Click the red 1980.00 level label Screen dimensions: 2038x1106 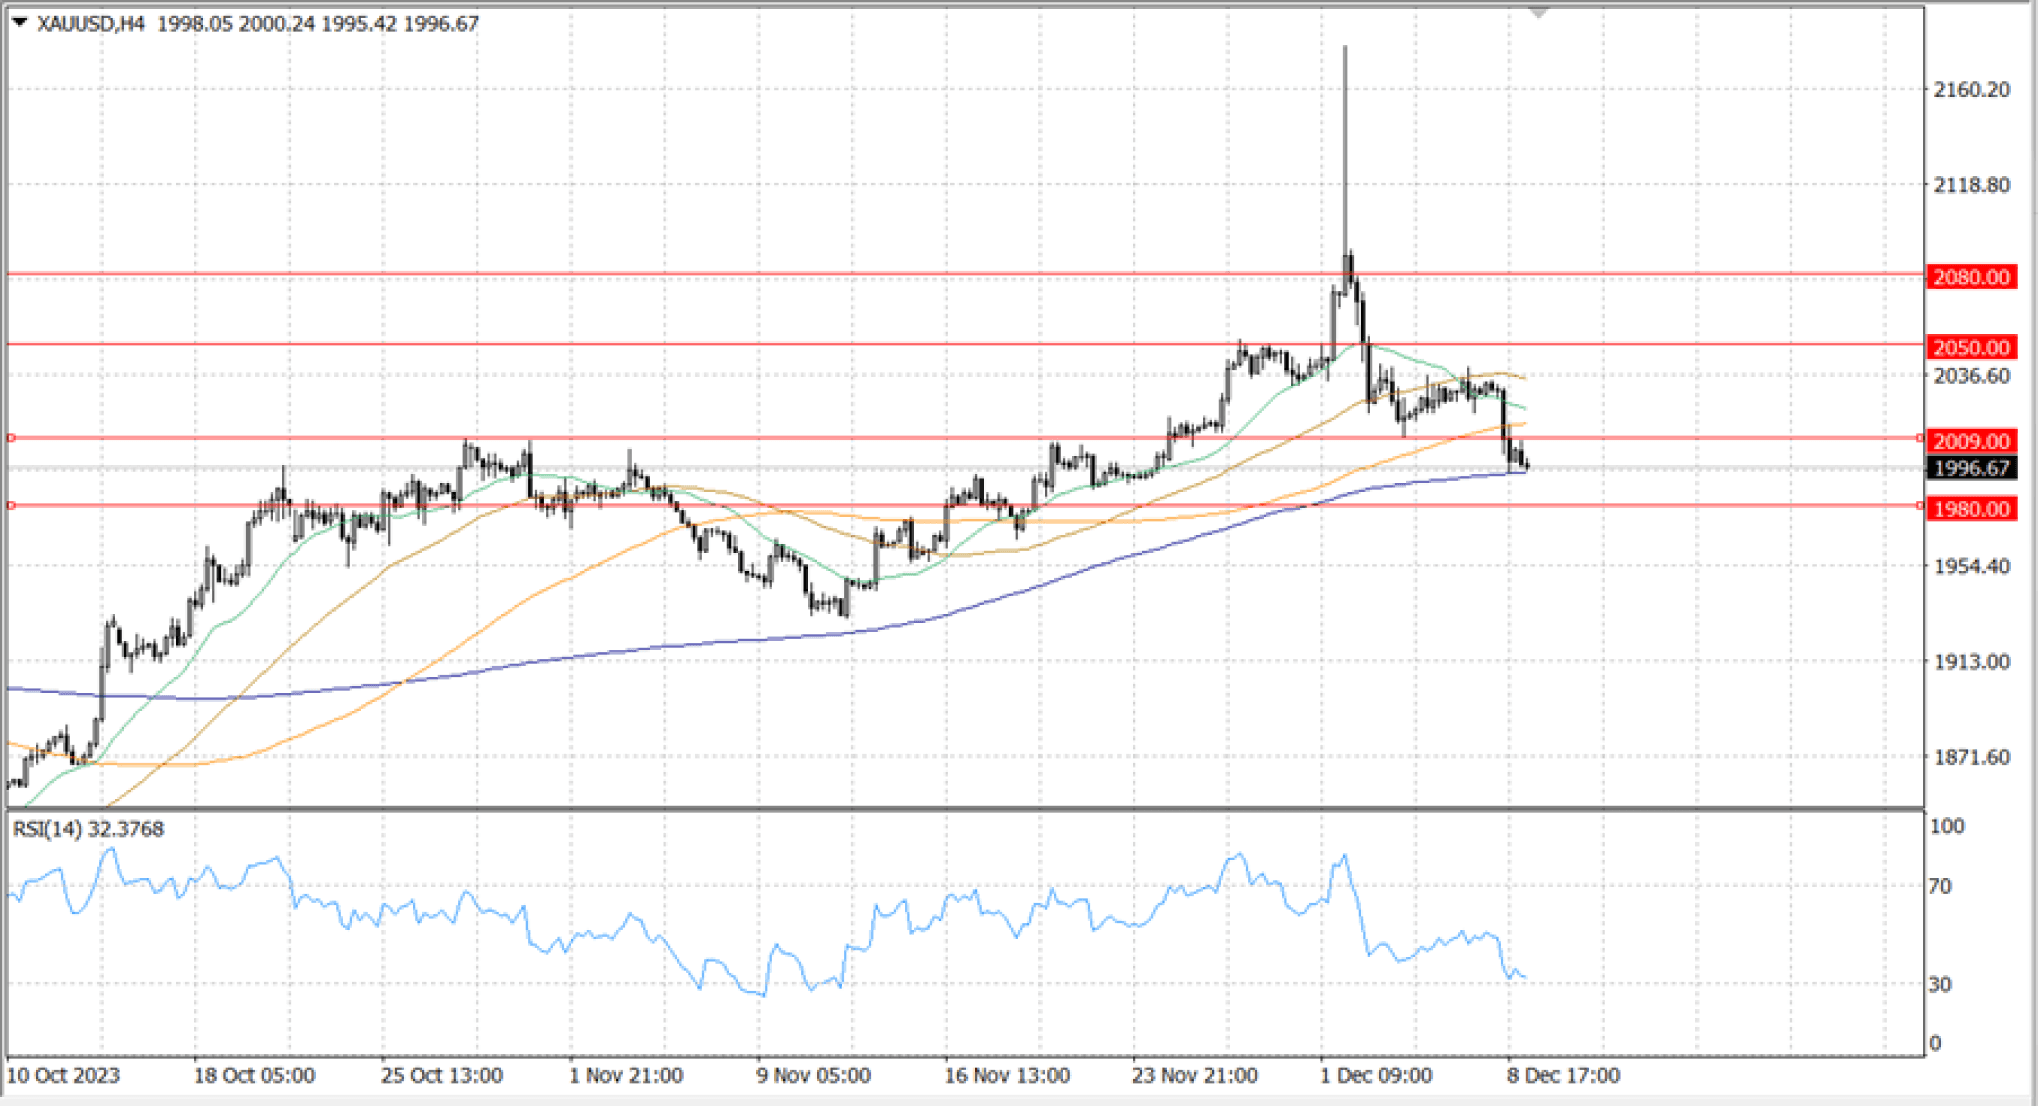coord(1970,509)
